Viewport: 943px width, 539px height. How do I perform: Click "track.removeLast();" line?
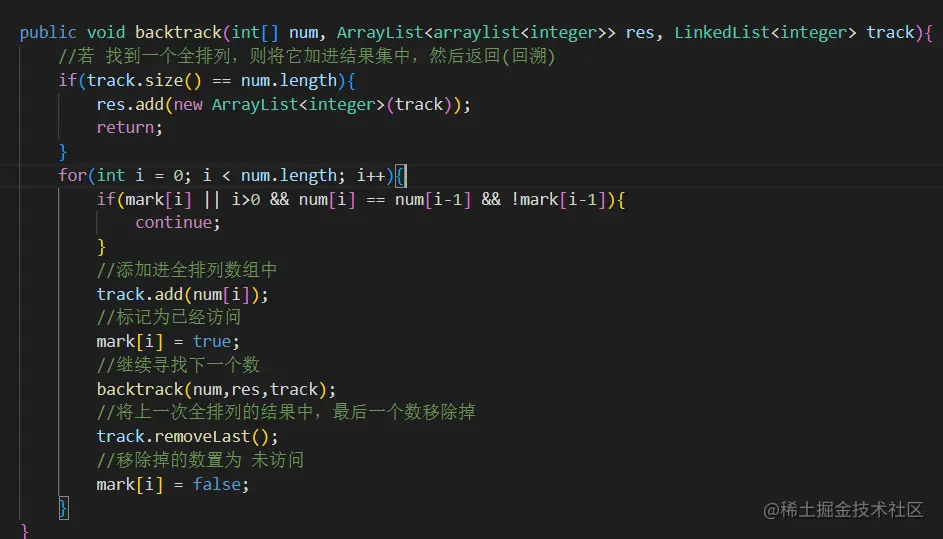pyautogui.click(x=187, y=436)
